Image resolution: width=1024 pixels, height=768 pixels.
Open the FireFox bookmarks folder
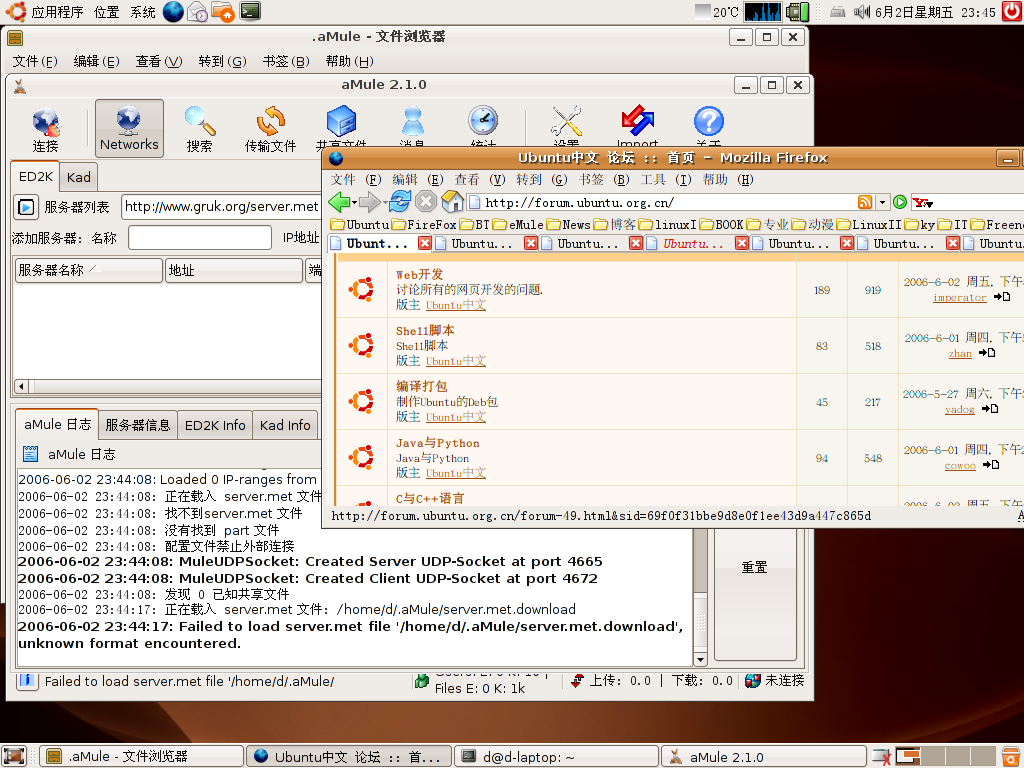[424, 225]
